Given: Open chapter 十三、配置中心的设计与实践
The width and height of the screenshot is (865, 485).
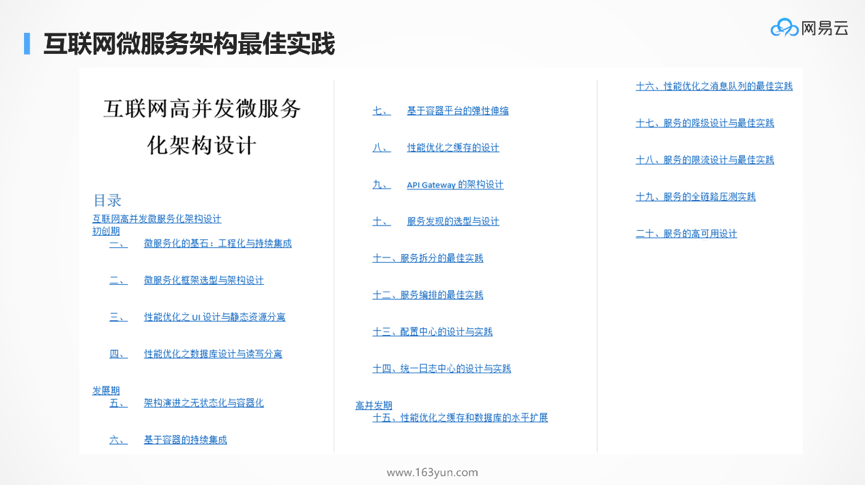Looking at the screenshot, I should coord(432,332).
